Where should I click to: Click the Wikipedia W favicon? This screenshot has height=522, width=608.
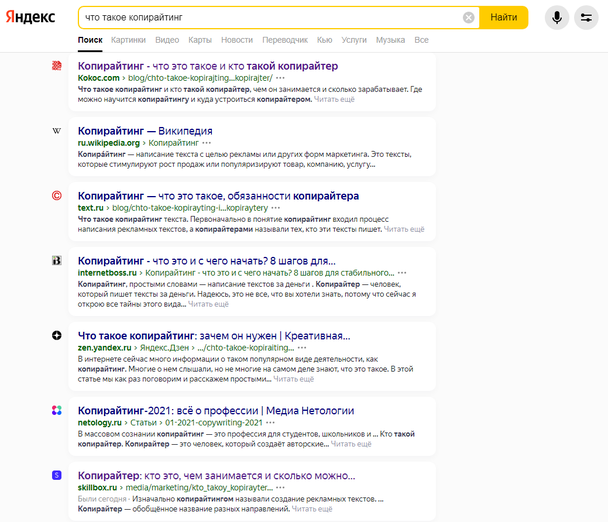pyautogui.click(x=57, y=131)
